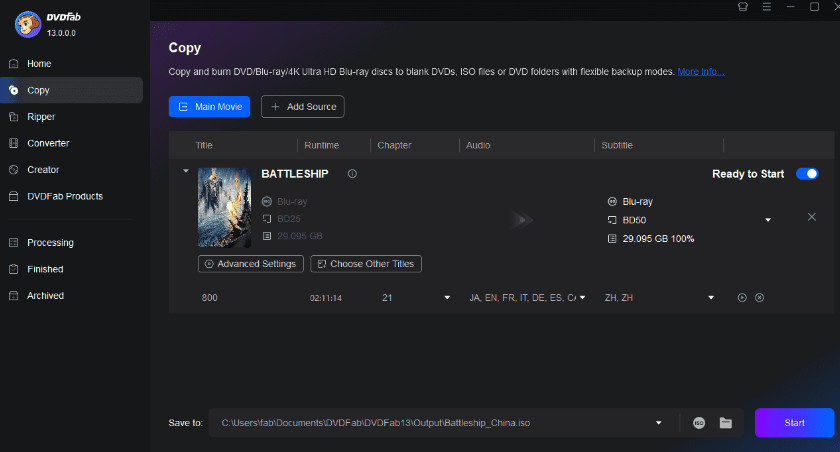Screen dimensions: 840x452
Task: Preview title 800 with play icon
Action: (x=742, y=298)
